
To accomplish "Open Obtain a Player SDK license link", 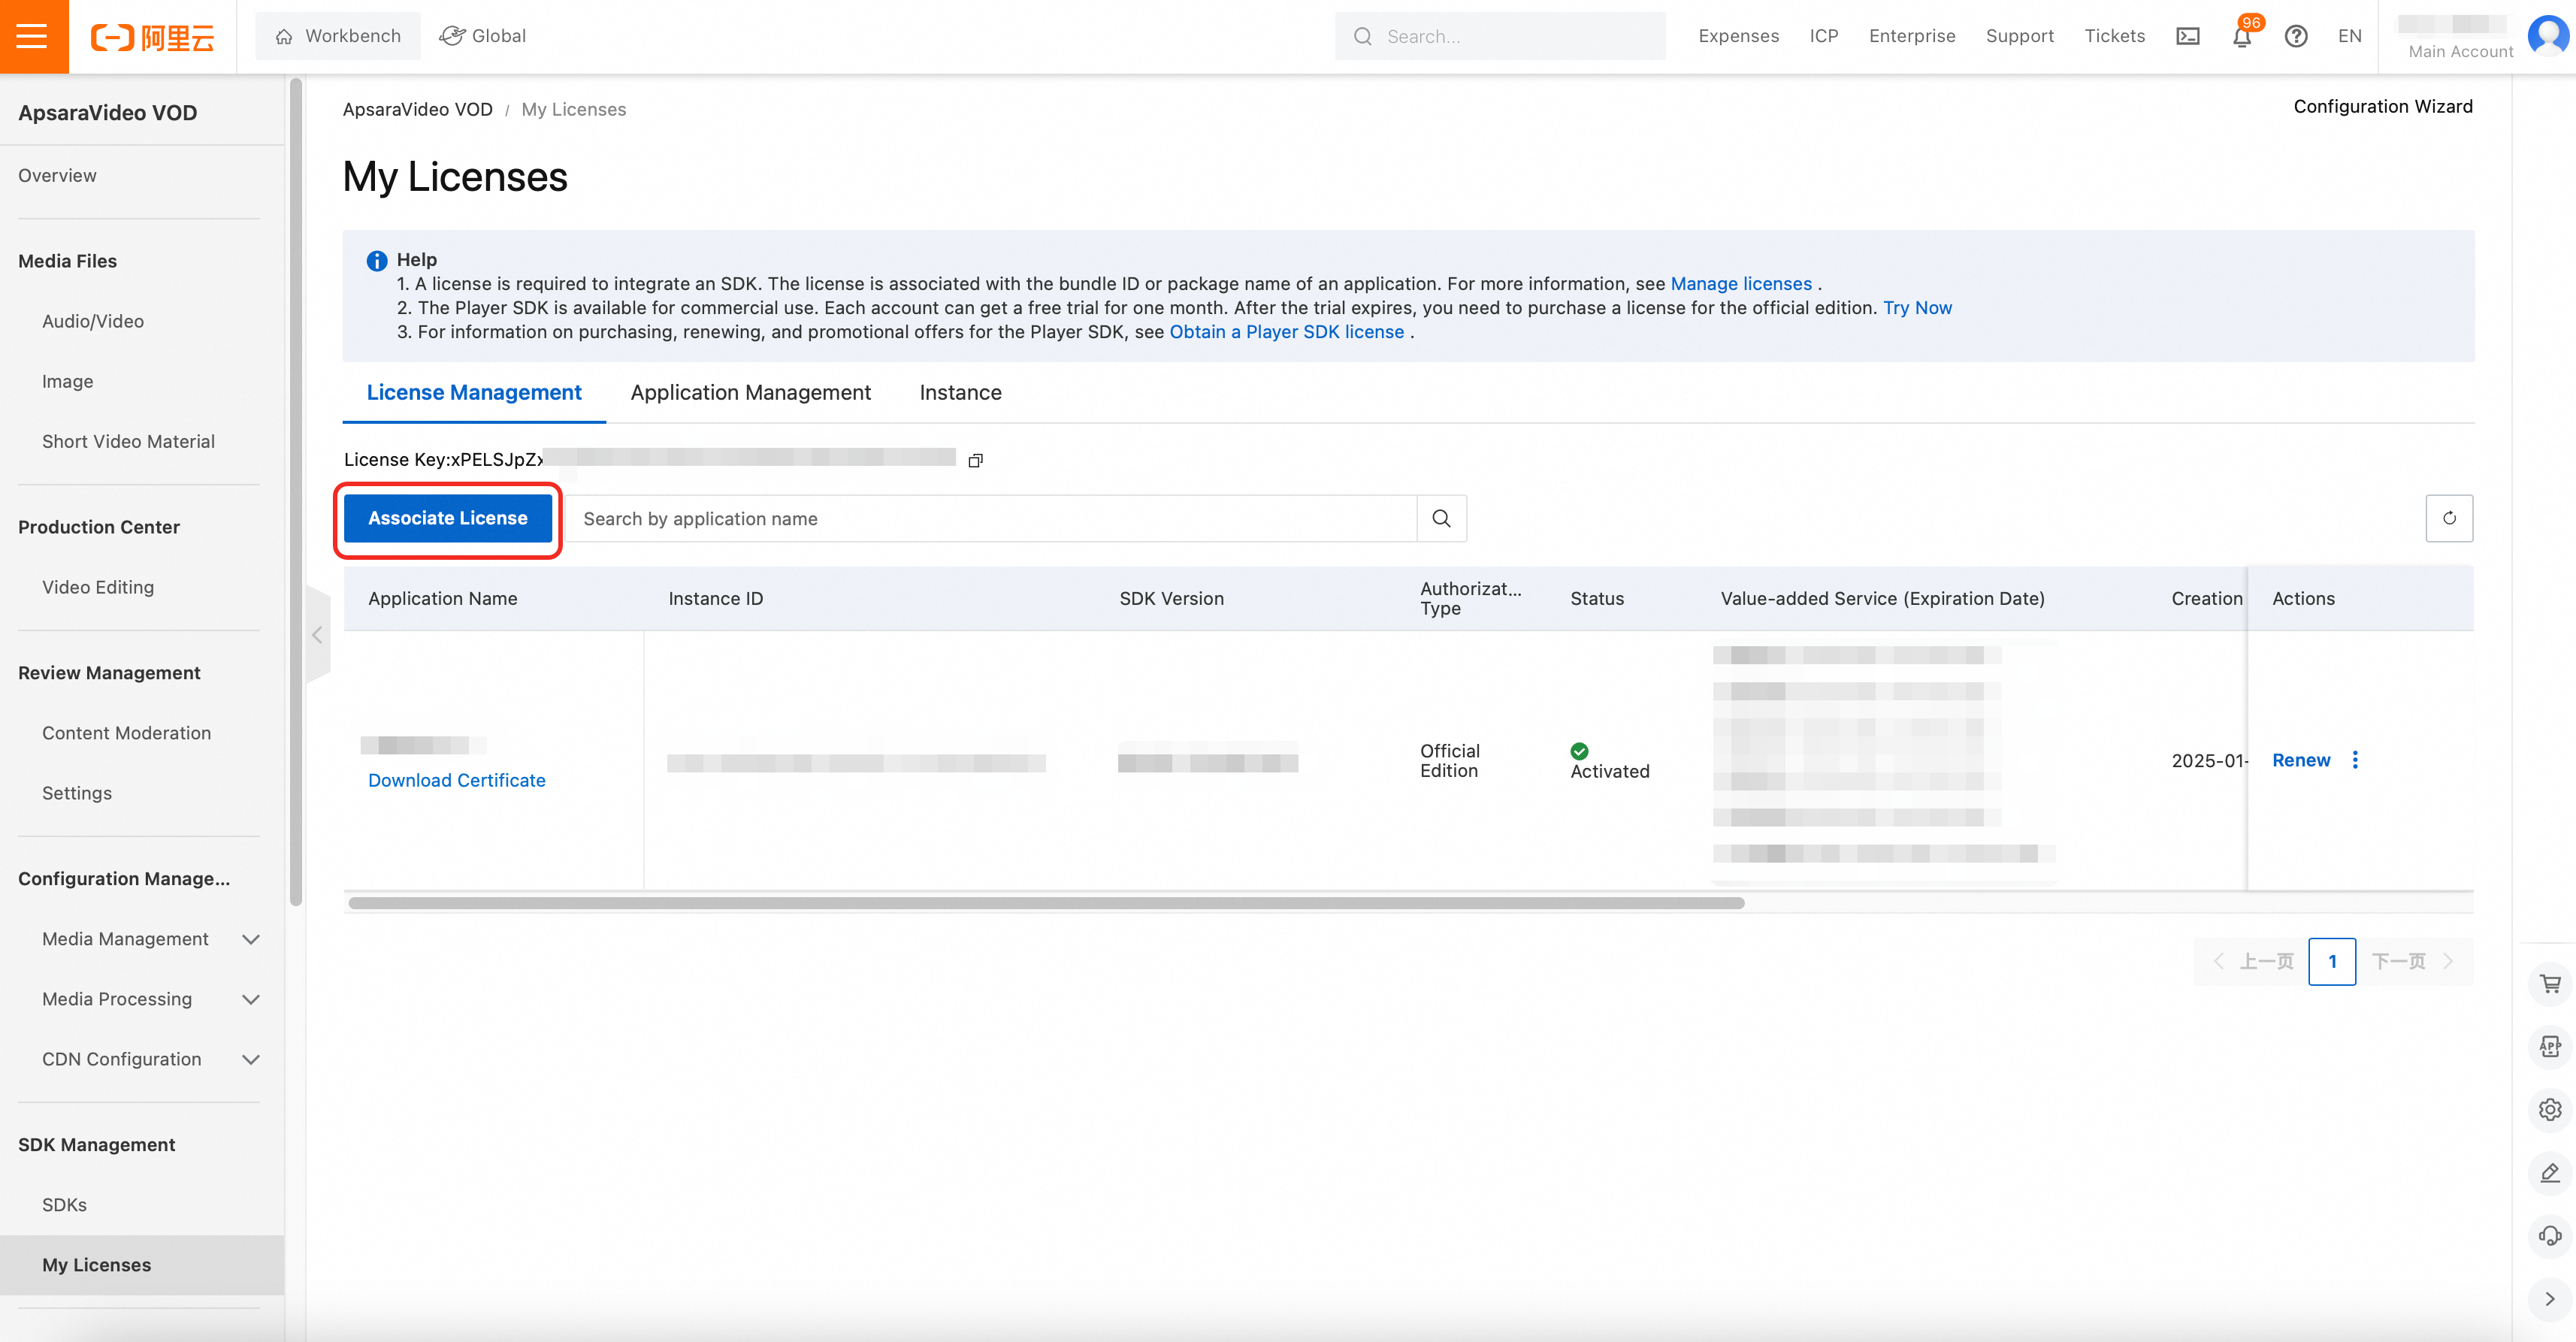I will [1287, 332].
